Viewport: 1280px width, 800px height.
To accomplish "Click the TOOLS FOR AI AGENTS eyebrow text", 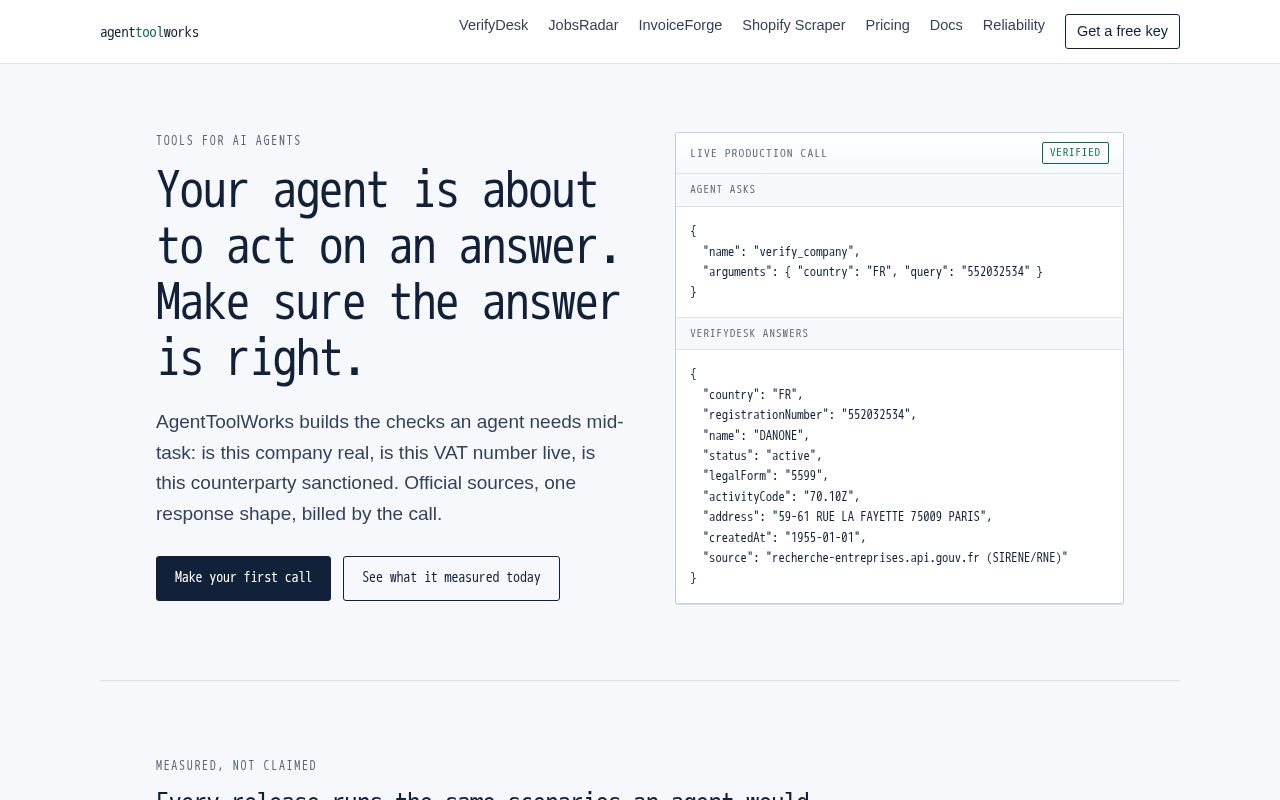I will click(x=229, y=141).
